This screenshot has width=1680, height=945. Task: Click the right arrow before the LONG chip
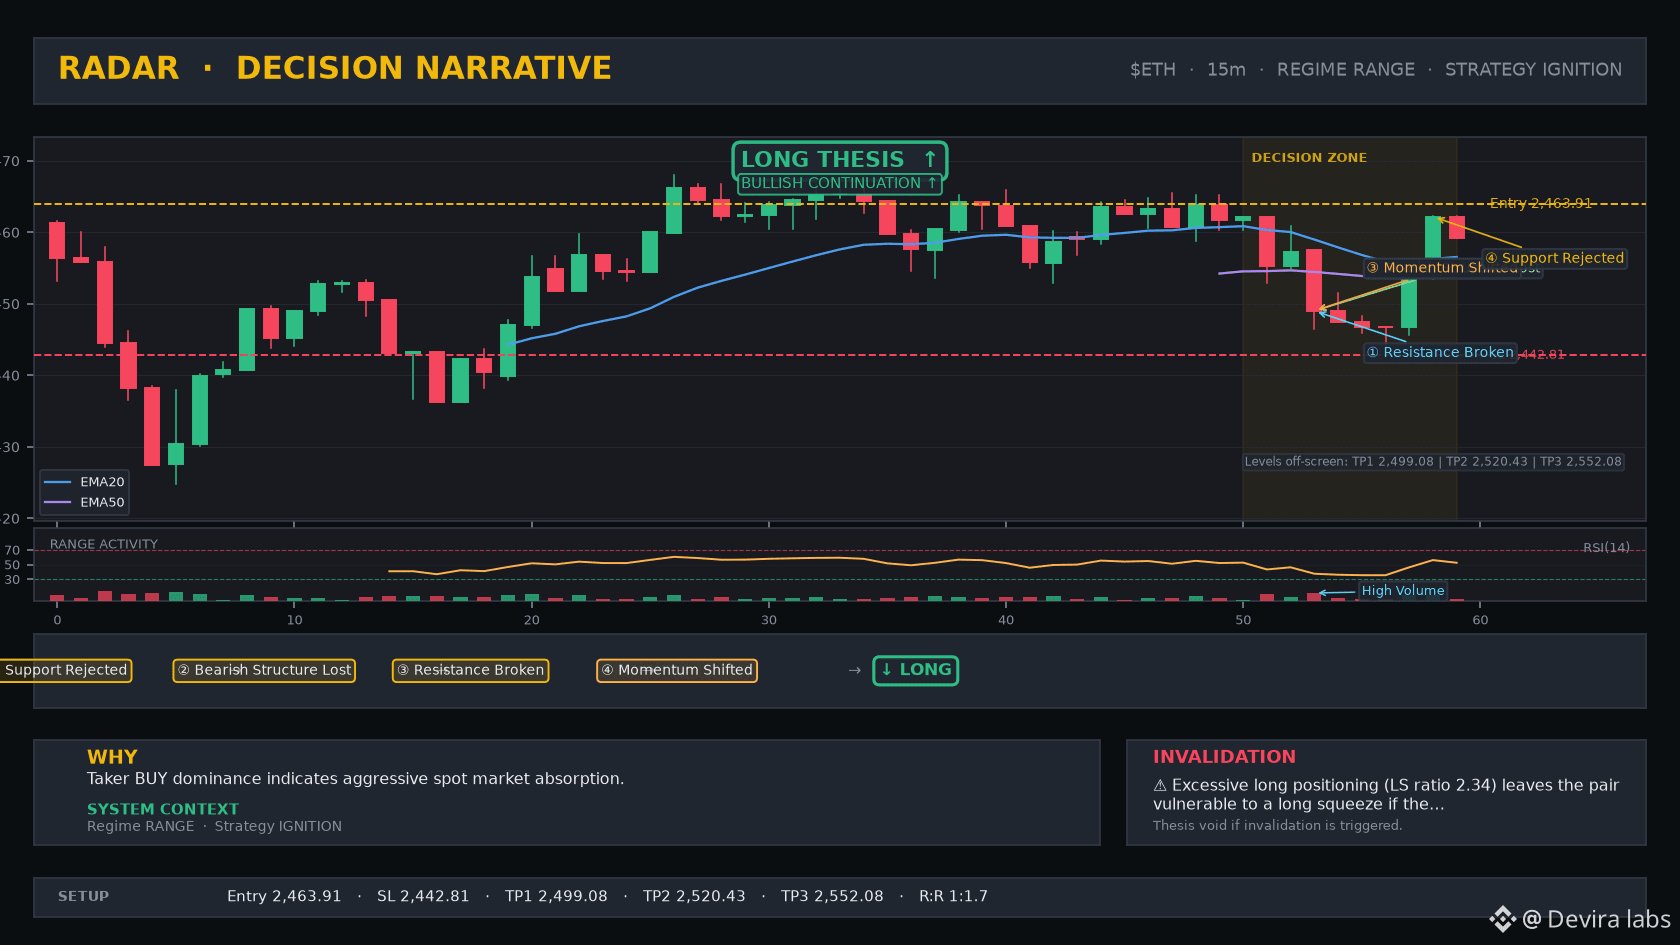click(854, 671)
